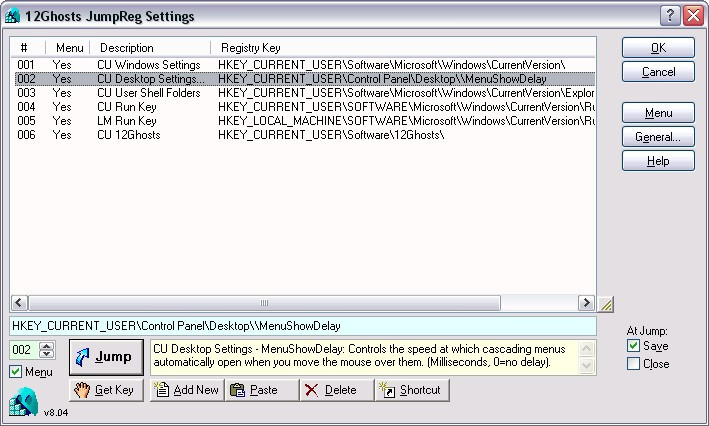709x426 pixels.
Task: Click the Delete button with red X
Action: pyautogui.click(x=337, y=390)
